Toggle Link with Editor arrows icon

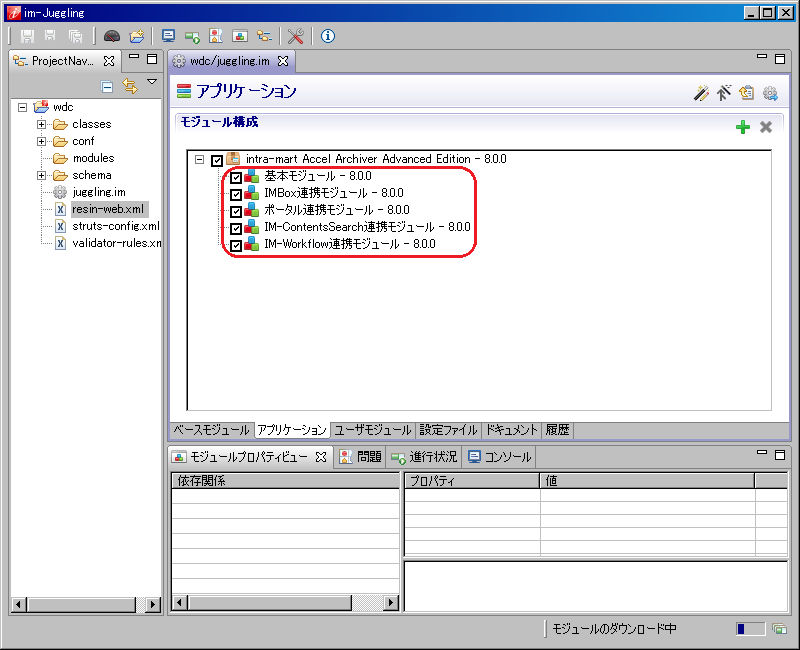[x=130, y=86]
